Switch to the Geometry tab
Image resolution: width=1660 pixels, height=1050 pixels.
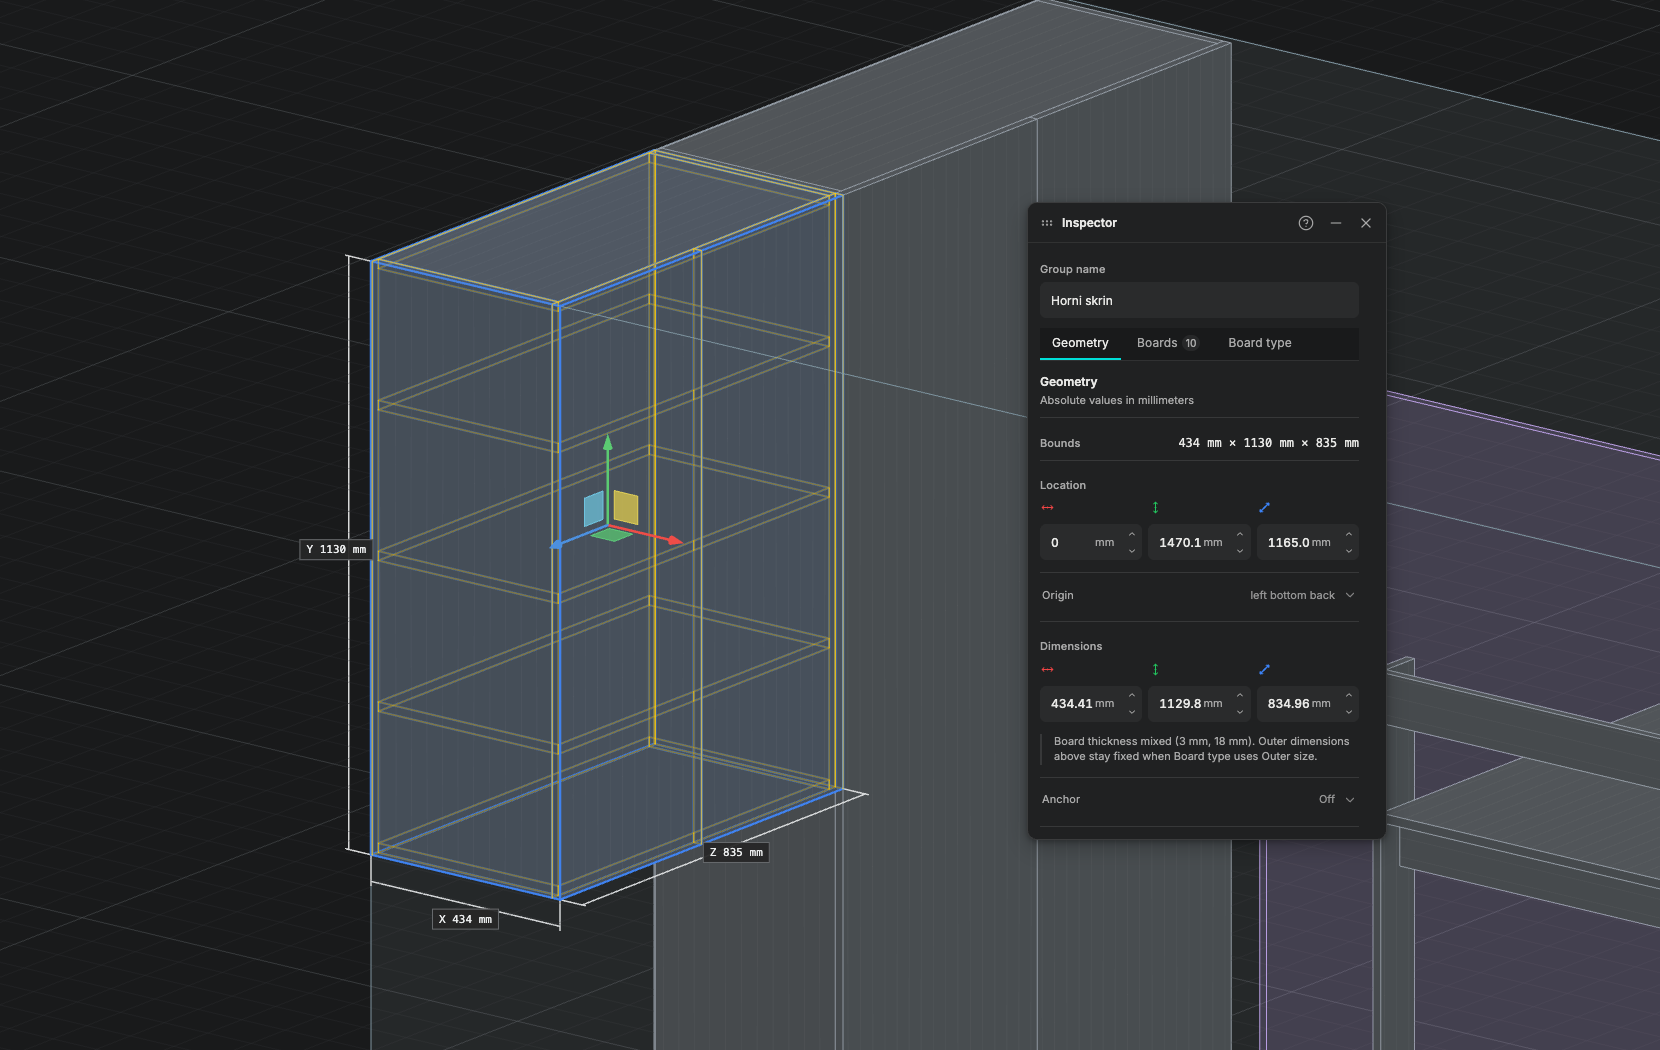tap(1080, 343)
